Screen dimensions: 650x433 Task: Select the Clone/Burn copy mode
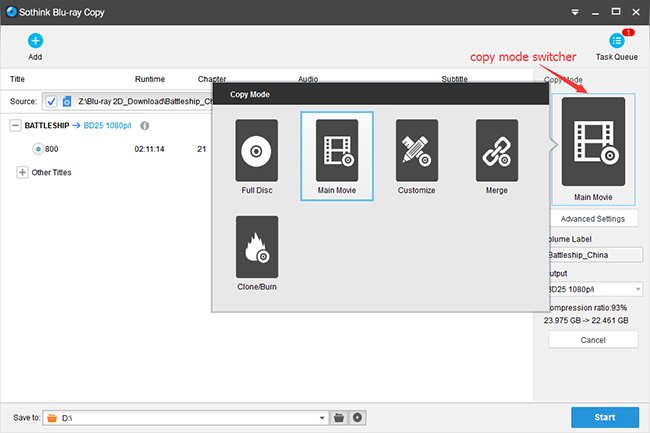[257, 253]
